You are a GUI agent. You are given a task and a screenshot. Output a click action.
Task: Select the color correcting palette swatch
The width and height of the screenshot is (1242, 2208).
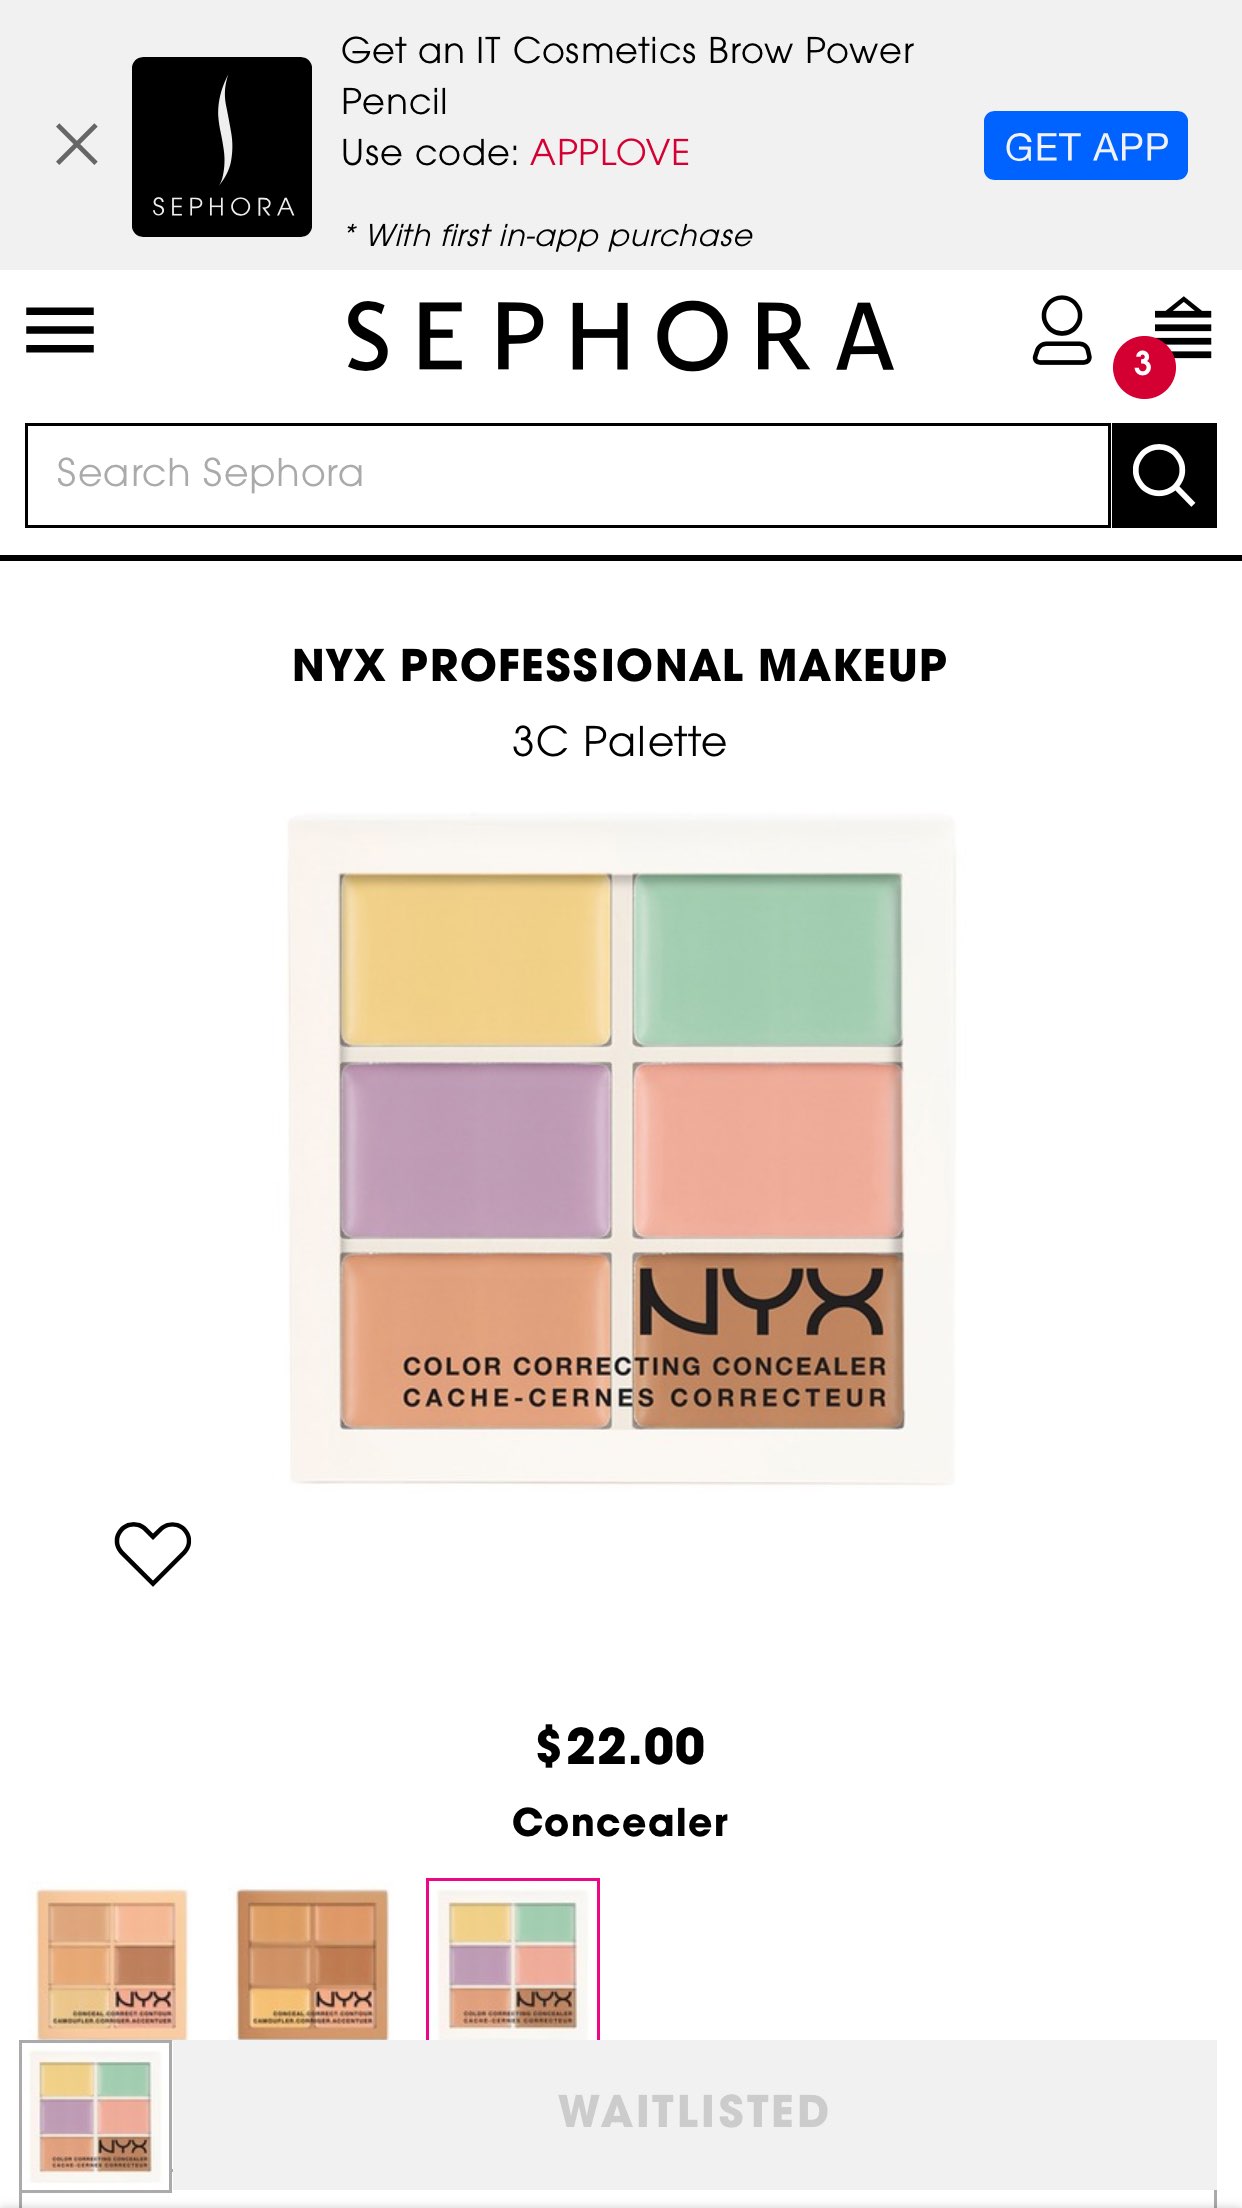click(513, 1960)
